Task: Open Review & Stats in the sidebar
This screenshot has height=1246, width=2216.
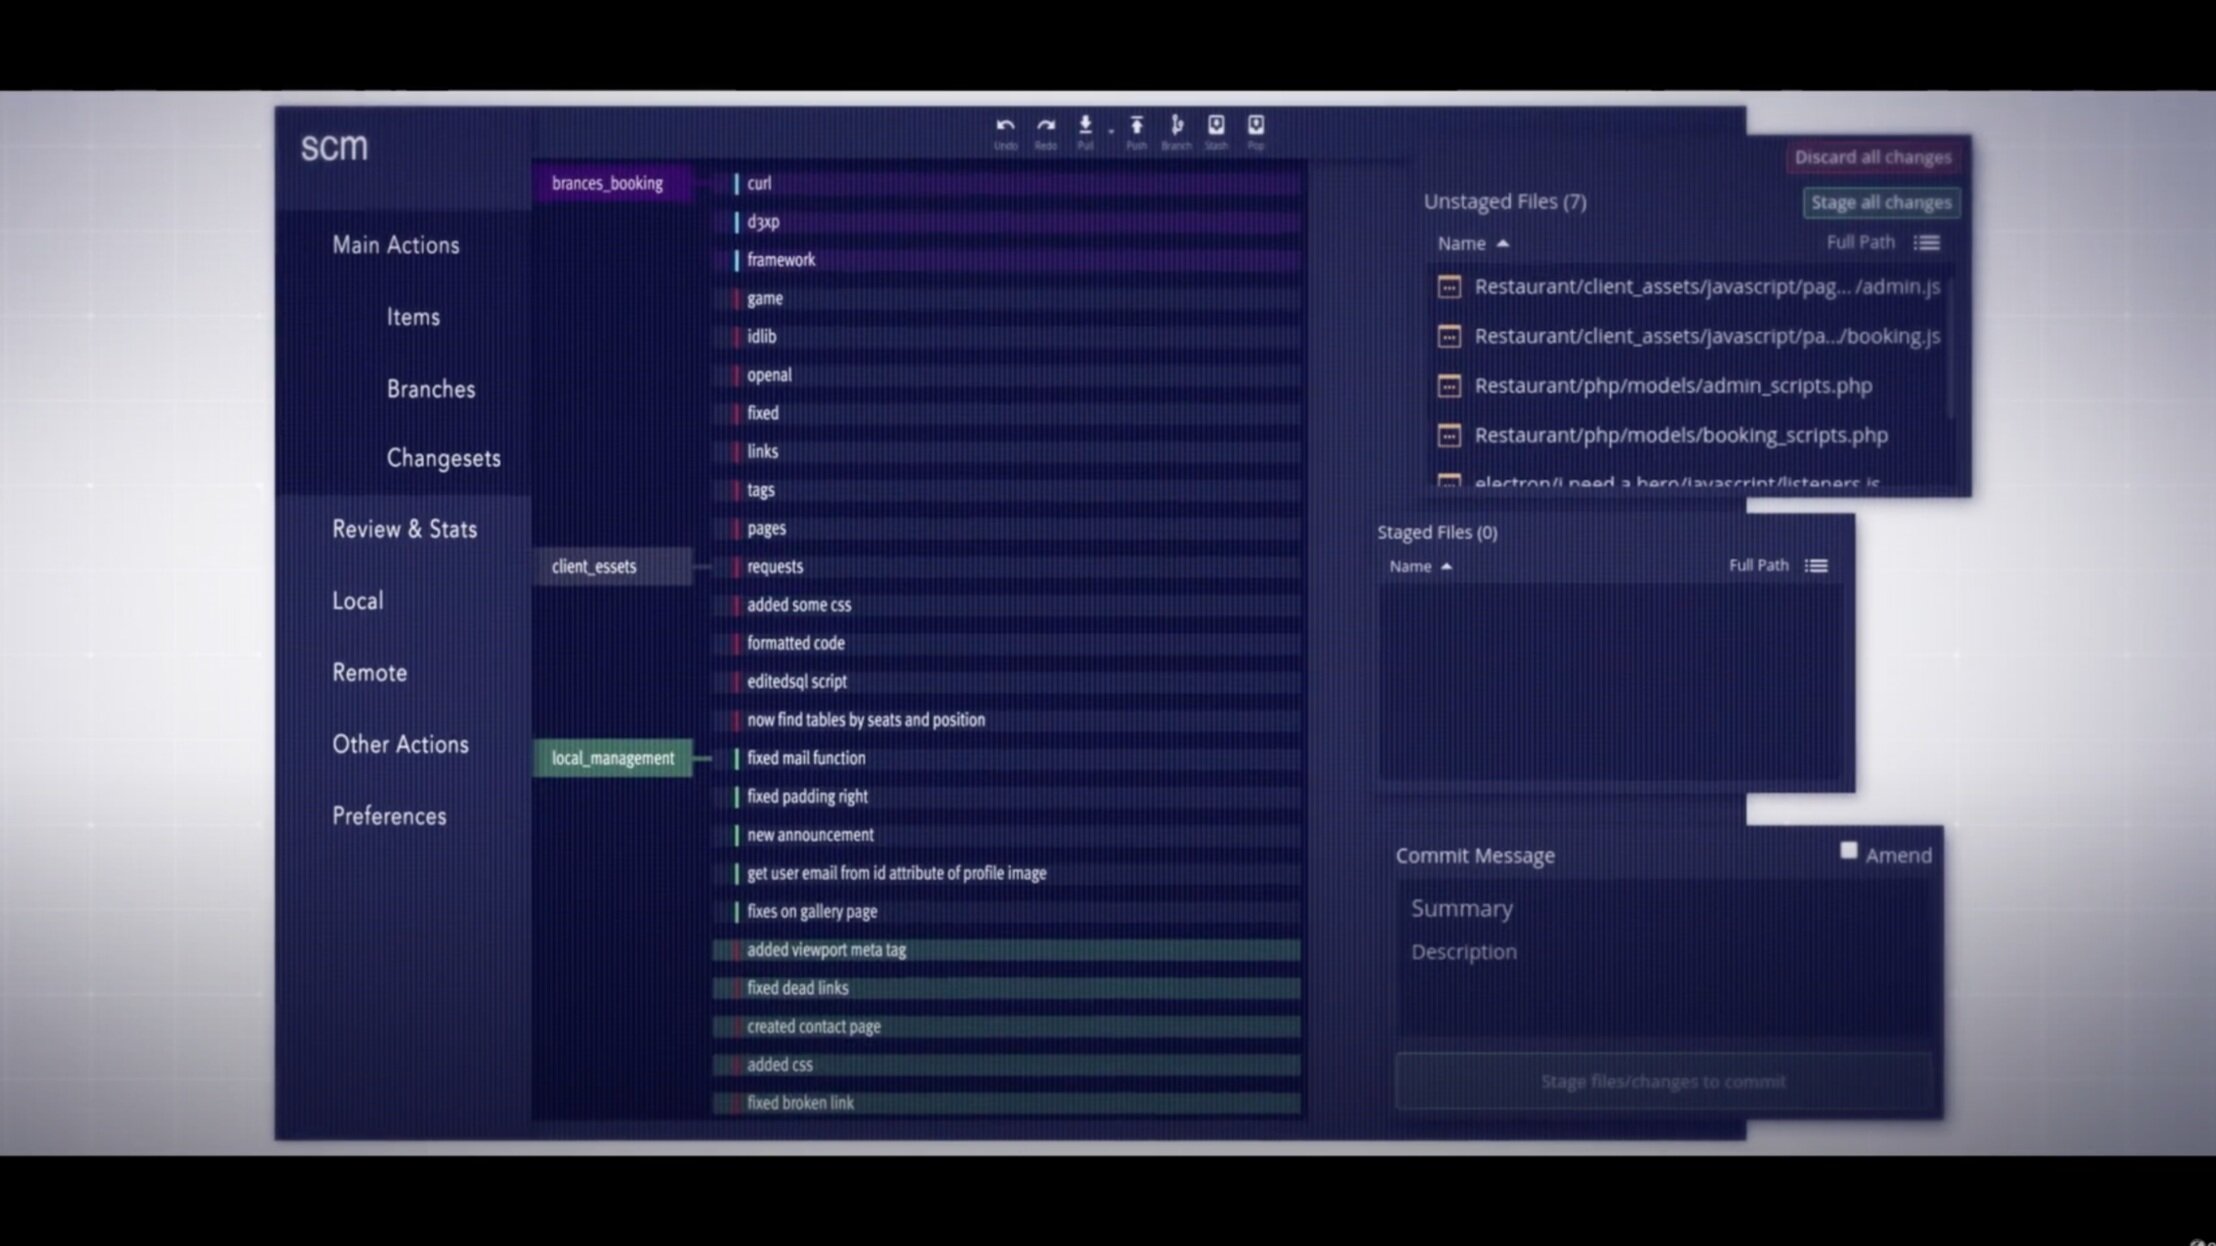Action: point(404,529)
